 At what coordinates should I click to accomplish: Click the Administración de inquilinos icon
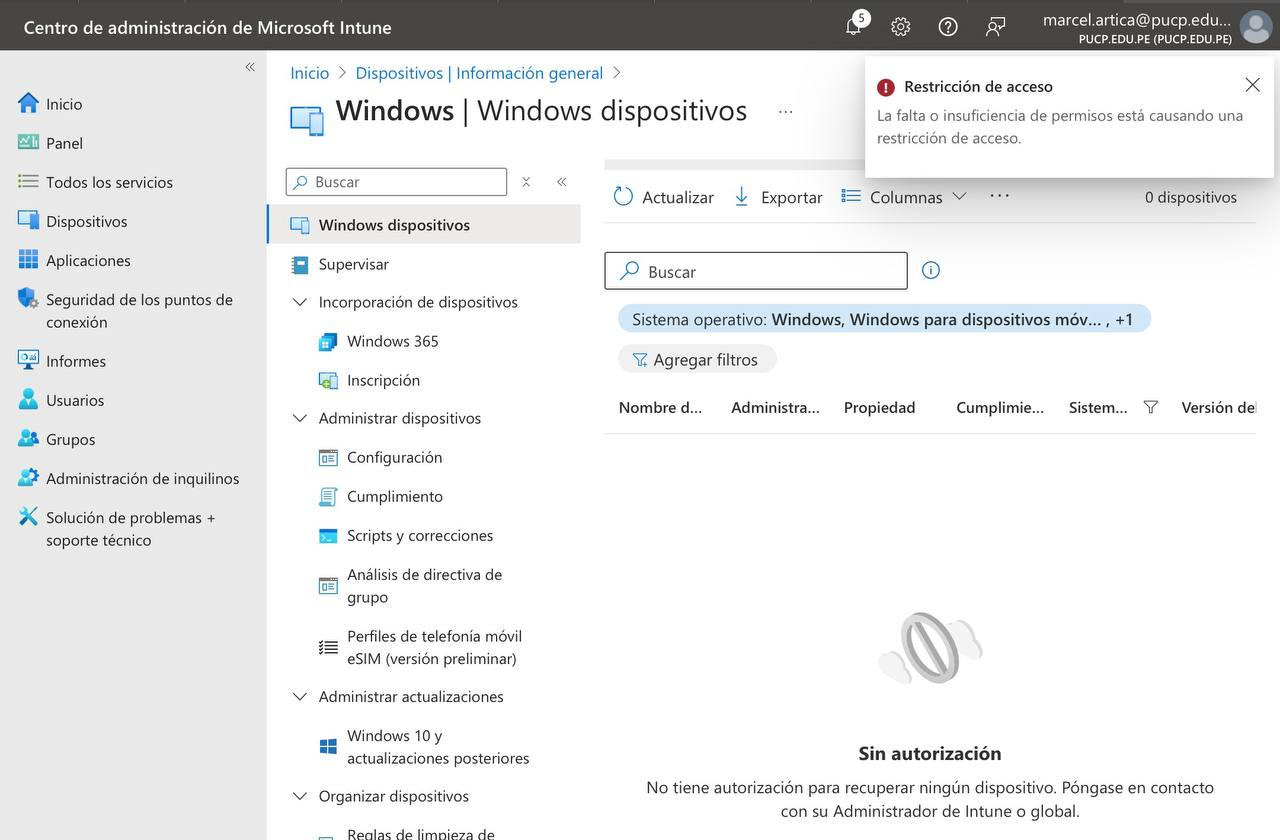(x=28, y=477)
